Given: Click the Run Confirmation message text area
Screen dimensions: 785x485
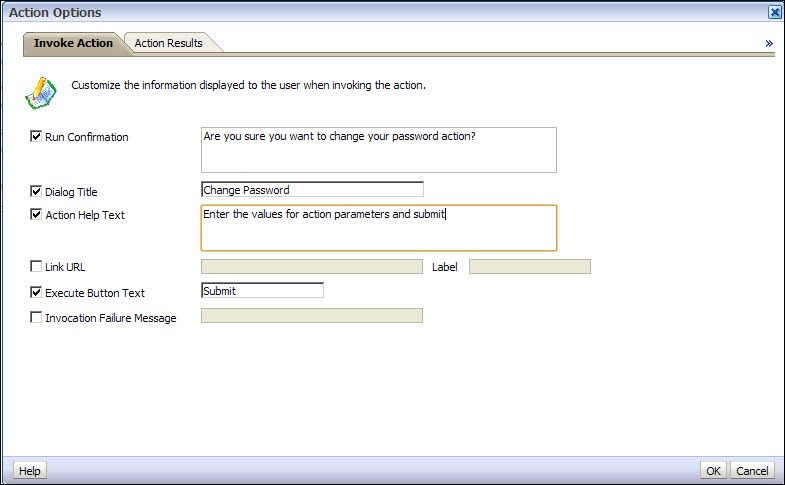Looking at the screenshot, I should (x=378, y=150).
